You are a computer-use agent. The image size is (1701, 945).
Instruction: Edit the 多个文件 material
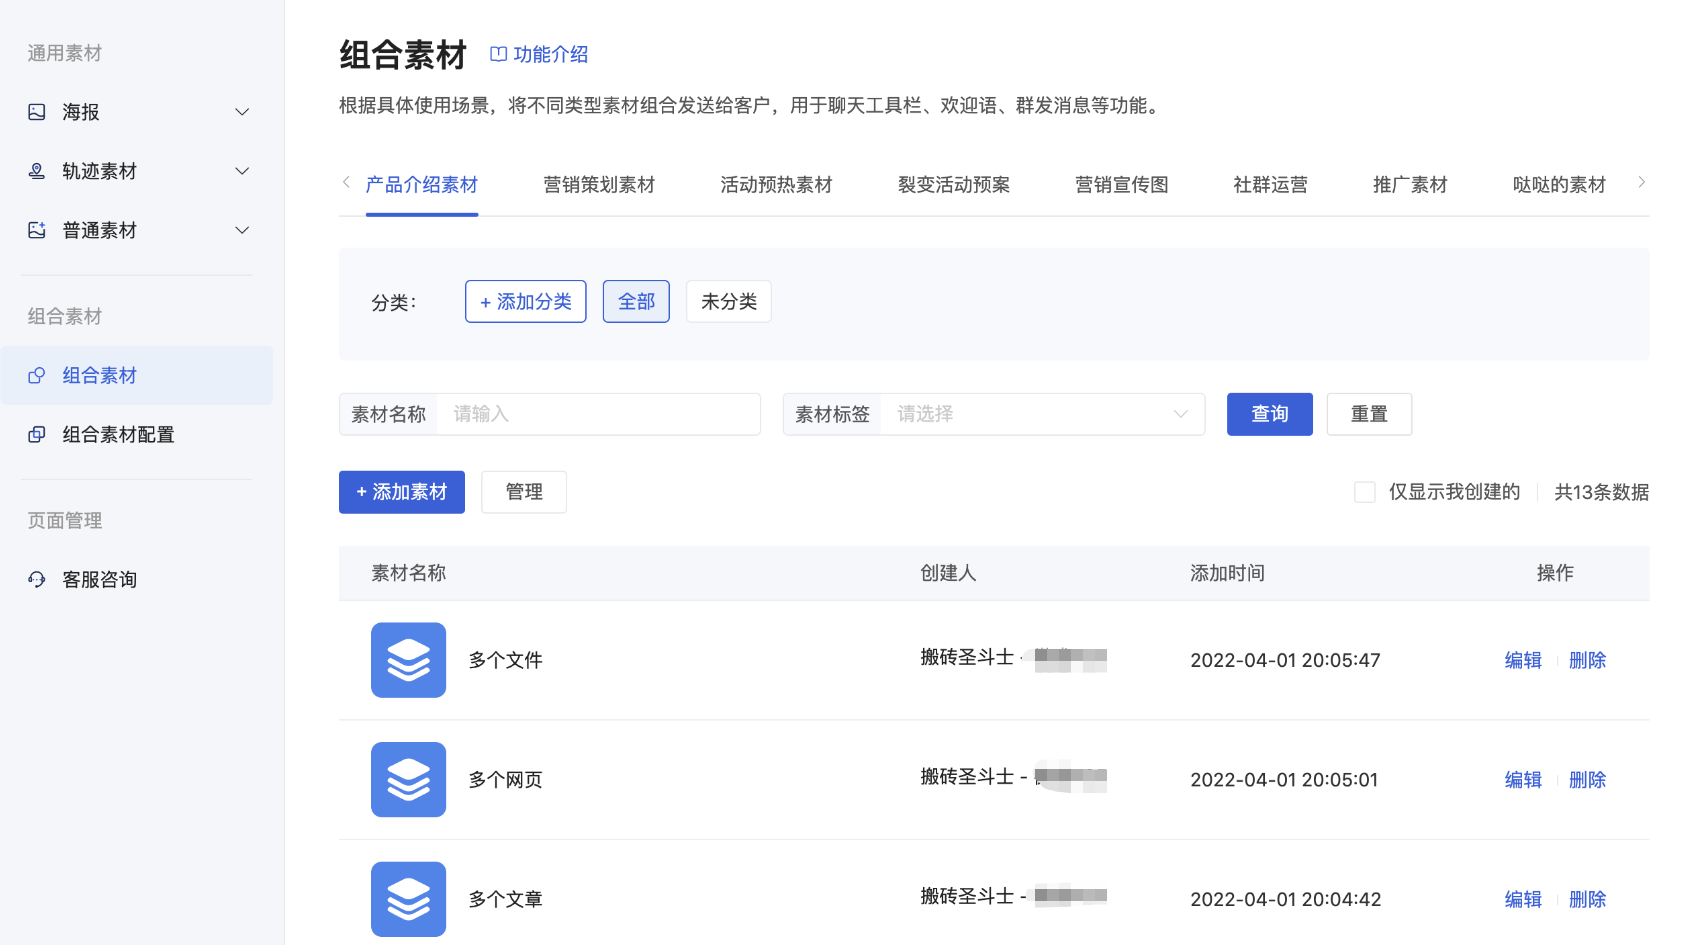[x=1523, y=660]
